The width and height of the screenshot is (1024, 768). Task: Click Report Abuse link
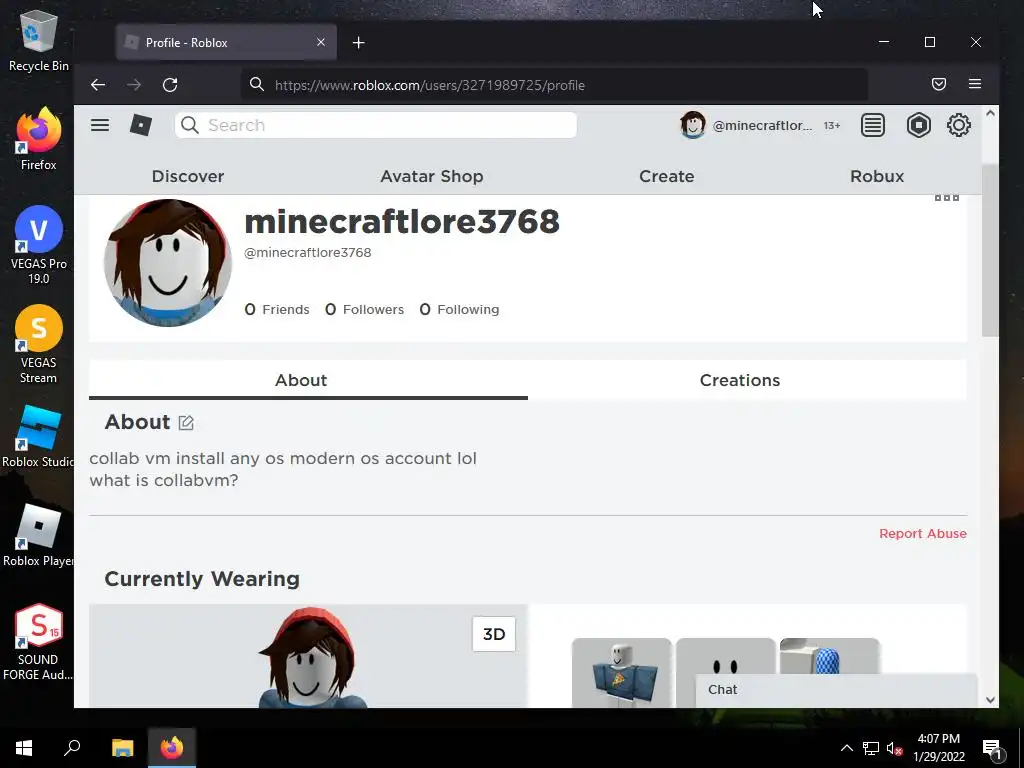coord(922,534)
